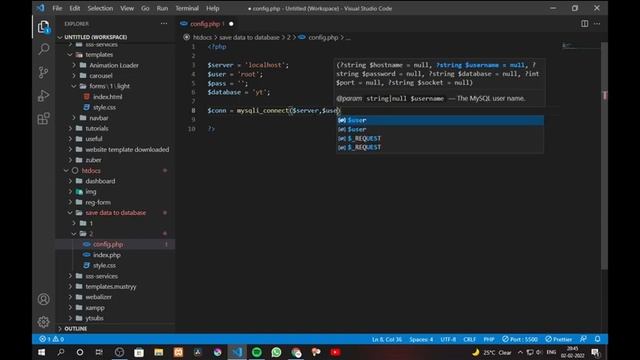Open the Windows Start menu

(41, 352)
